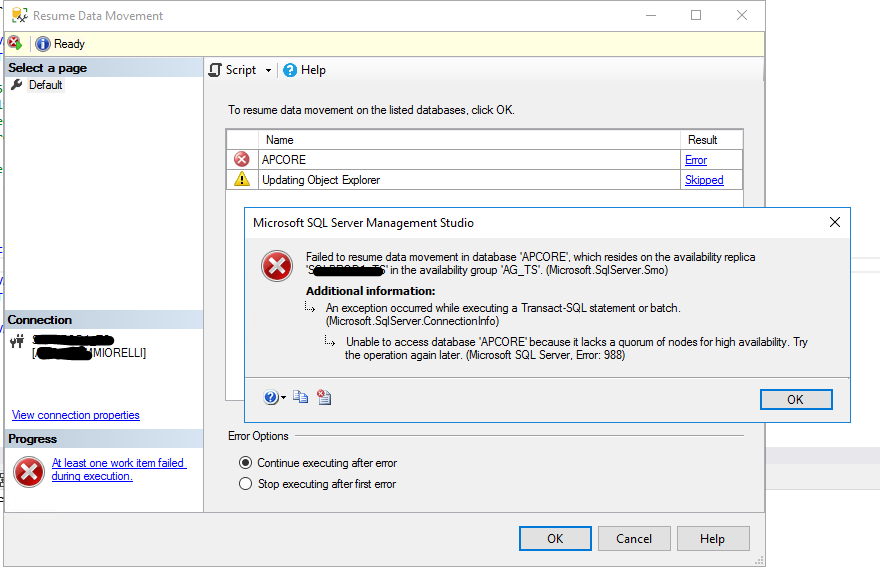Viewport: 880px width, 587px height.
Task: Maximize the Resume Data Movement window
Action: coord(696,15)
